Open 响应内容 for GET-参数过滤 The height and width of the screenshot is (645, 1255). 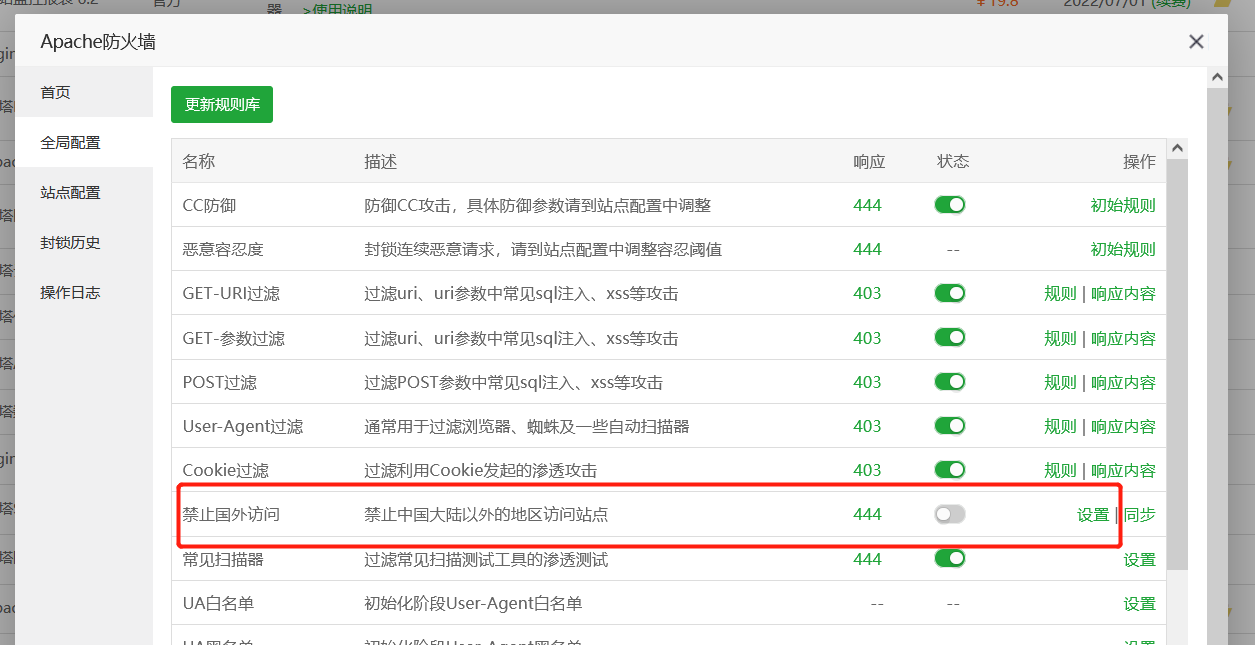(x=1123, y=338)
